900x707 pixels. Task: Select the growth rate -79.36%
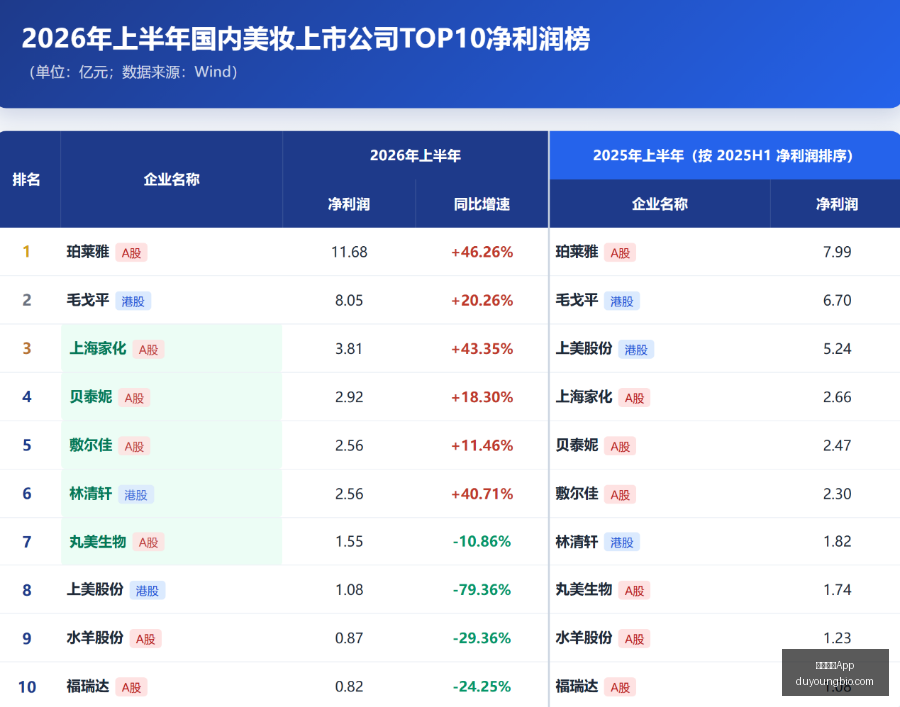[482, 589]
